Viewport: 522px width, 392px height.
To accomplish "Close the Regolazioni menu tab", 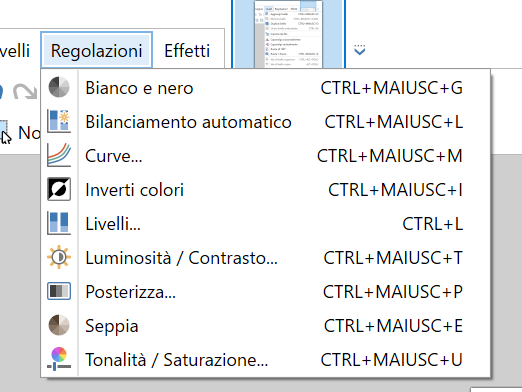I will 97,50.
